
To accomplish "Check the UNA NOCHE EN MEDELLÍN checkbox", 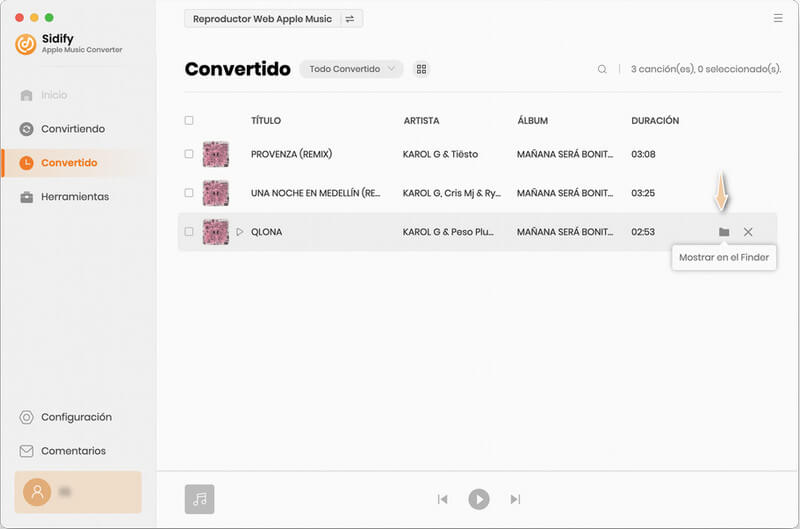I will (189, 193).
